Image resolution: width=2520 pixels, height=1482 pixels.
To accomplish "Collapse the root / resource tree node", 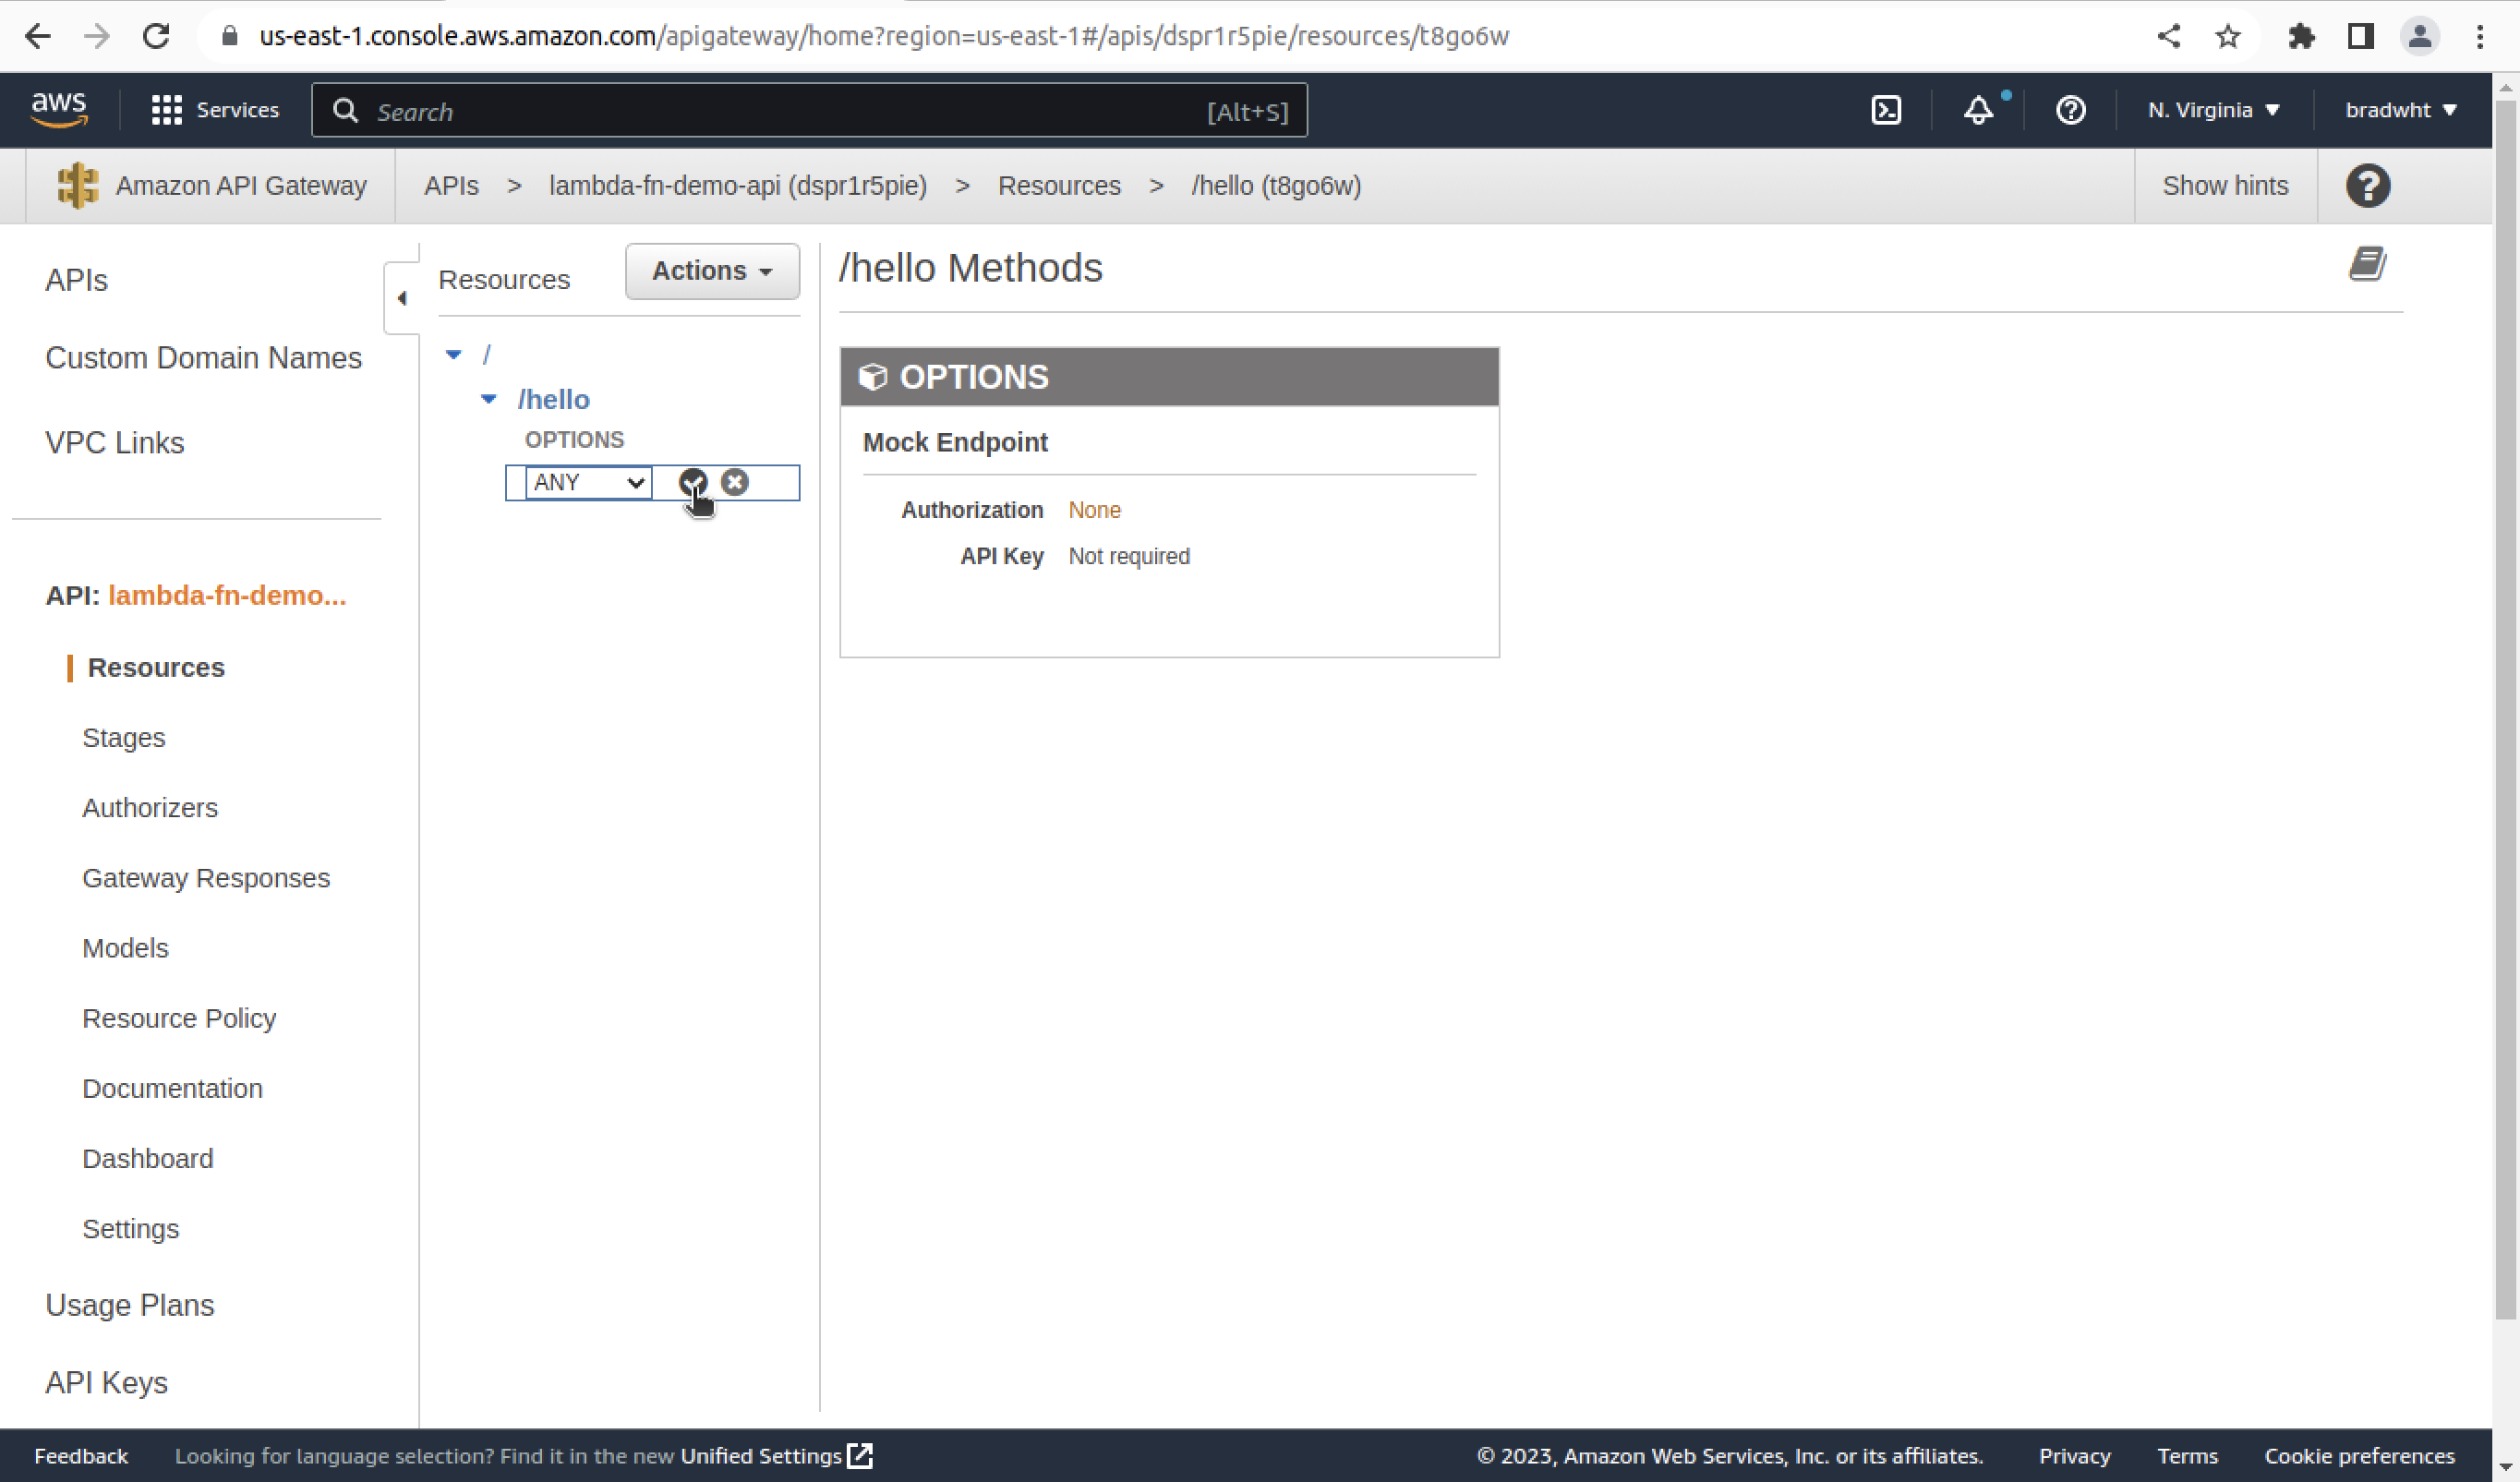I will coord(454,354).
